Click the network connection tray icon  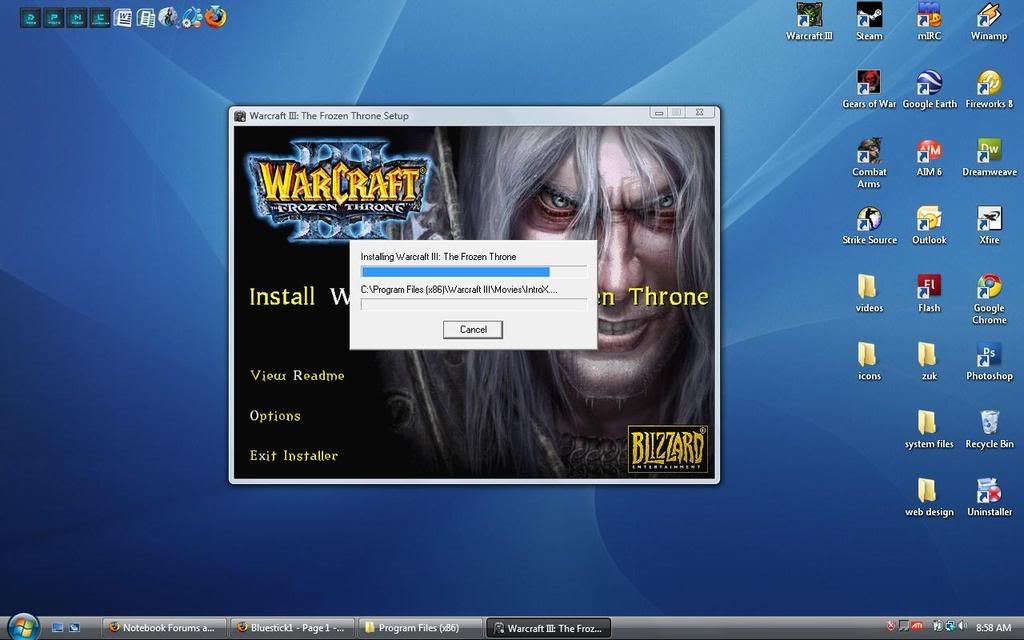950,627
